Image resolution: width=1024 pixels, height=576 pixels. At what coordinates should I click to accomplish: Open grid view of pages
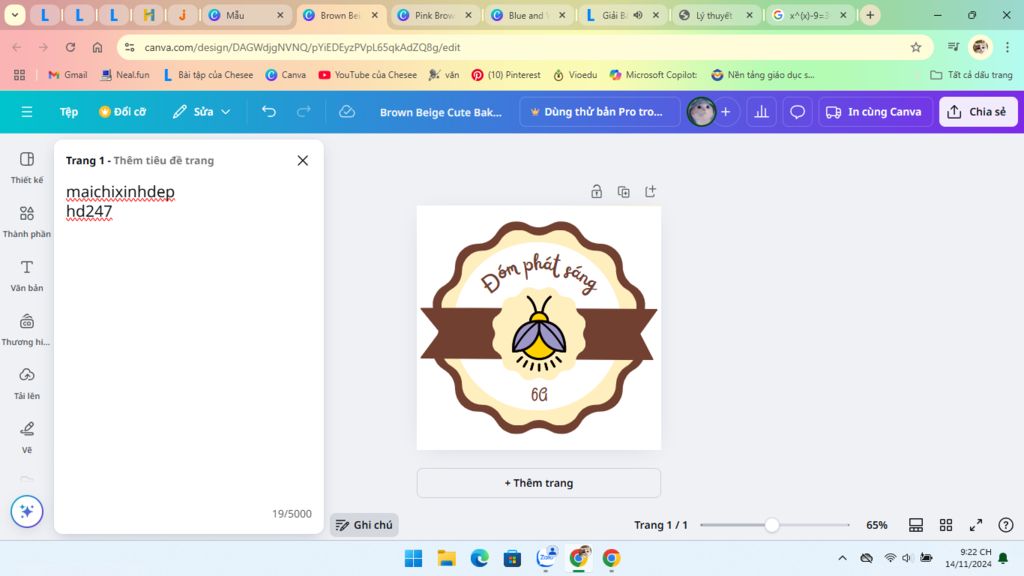(x=946, y=525)
